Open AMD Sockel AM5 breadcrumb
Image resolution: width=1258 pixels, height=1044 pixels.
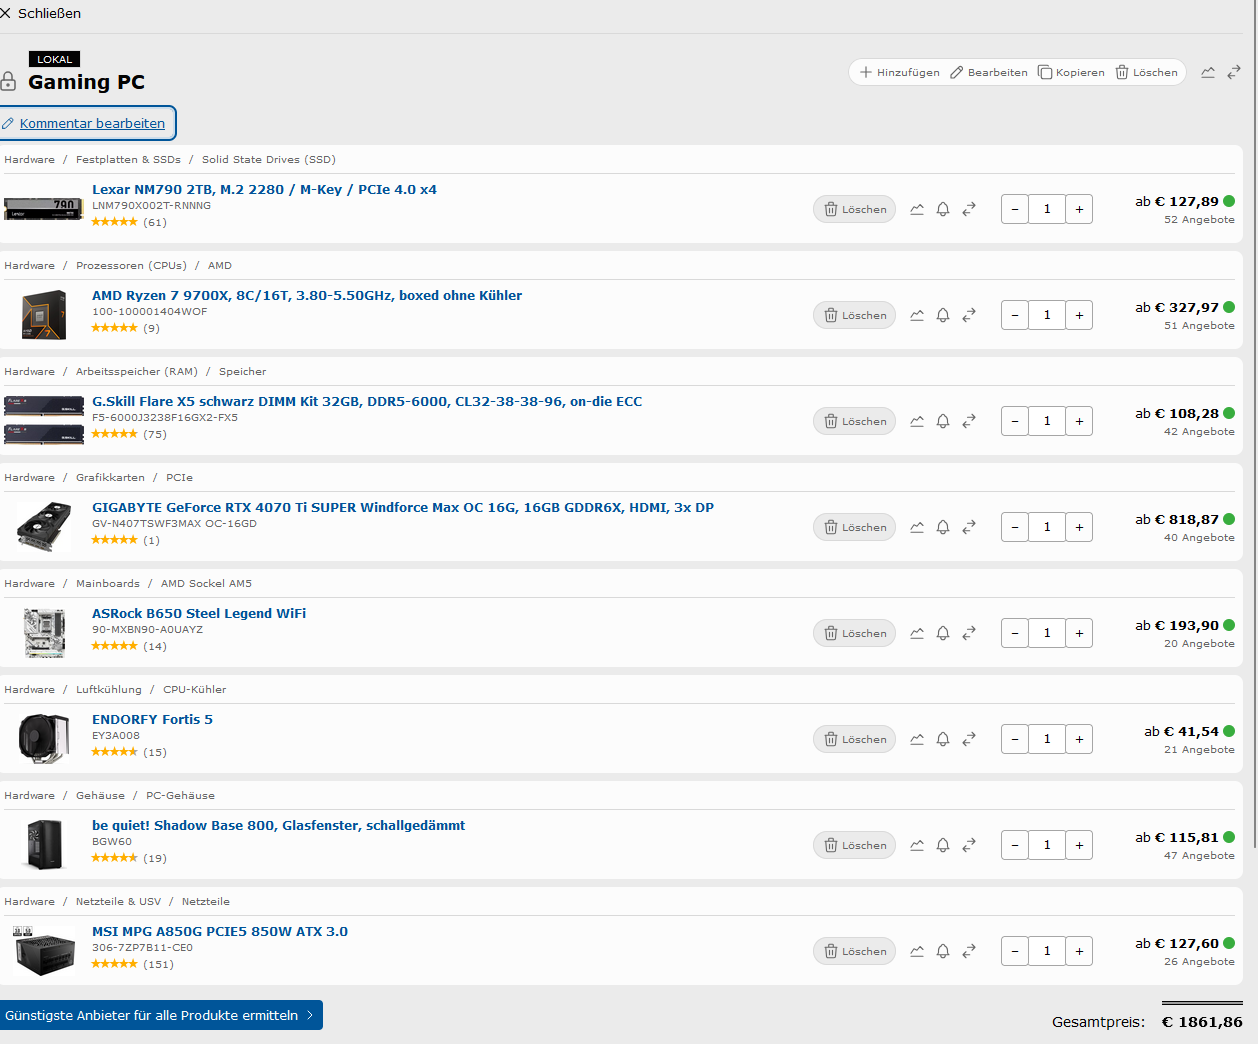(x=206, y=583)
